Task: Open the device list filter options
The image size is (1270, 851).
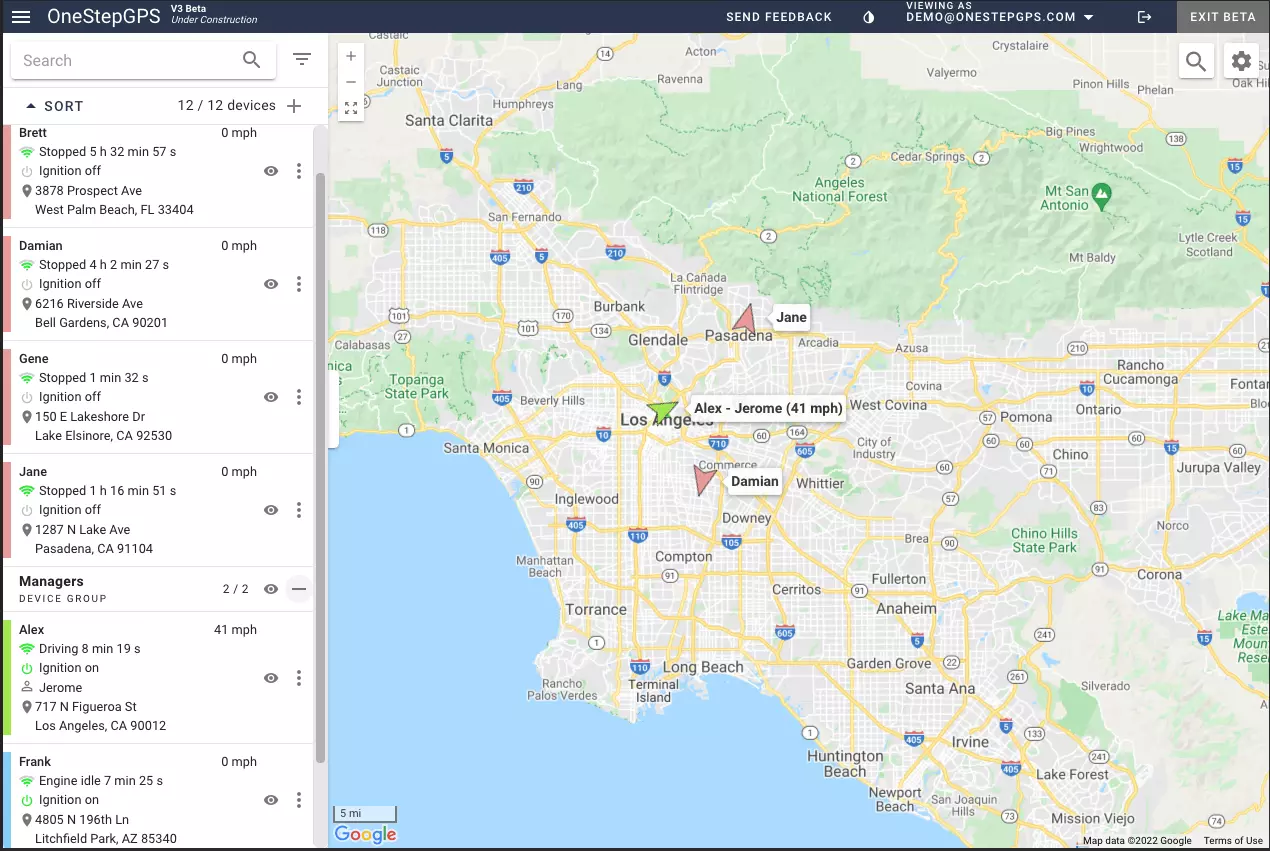Action: click(302, 59)
